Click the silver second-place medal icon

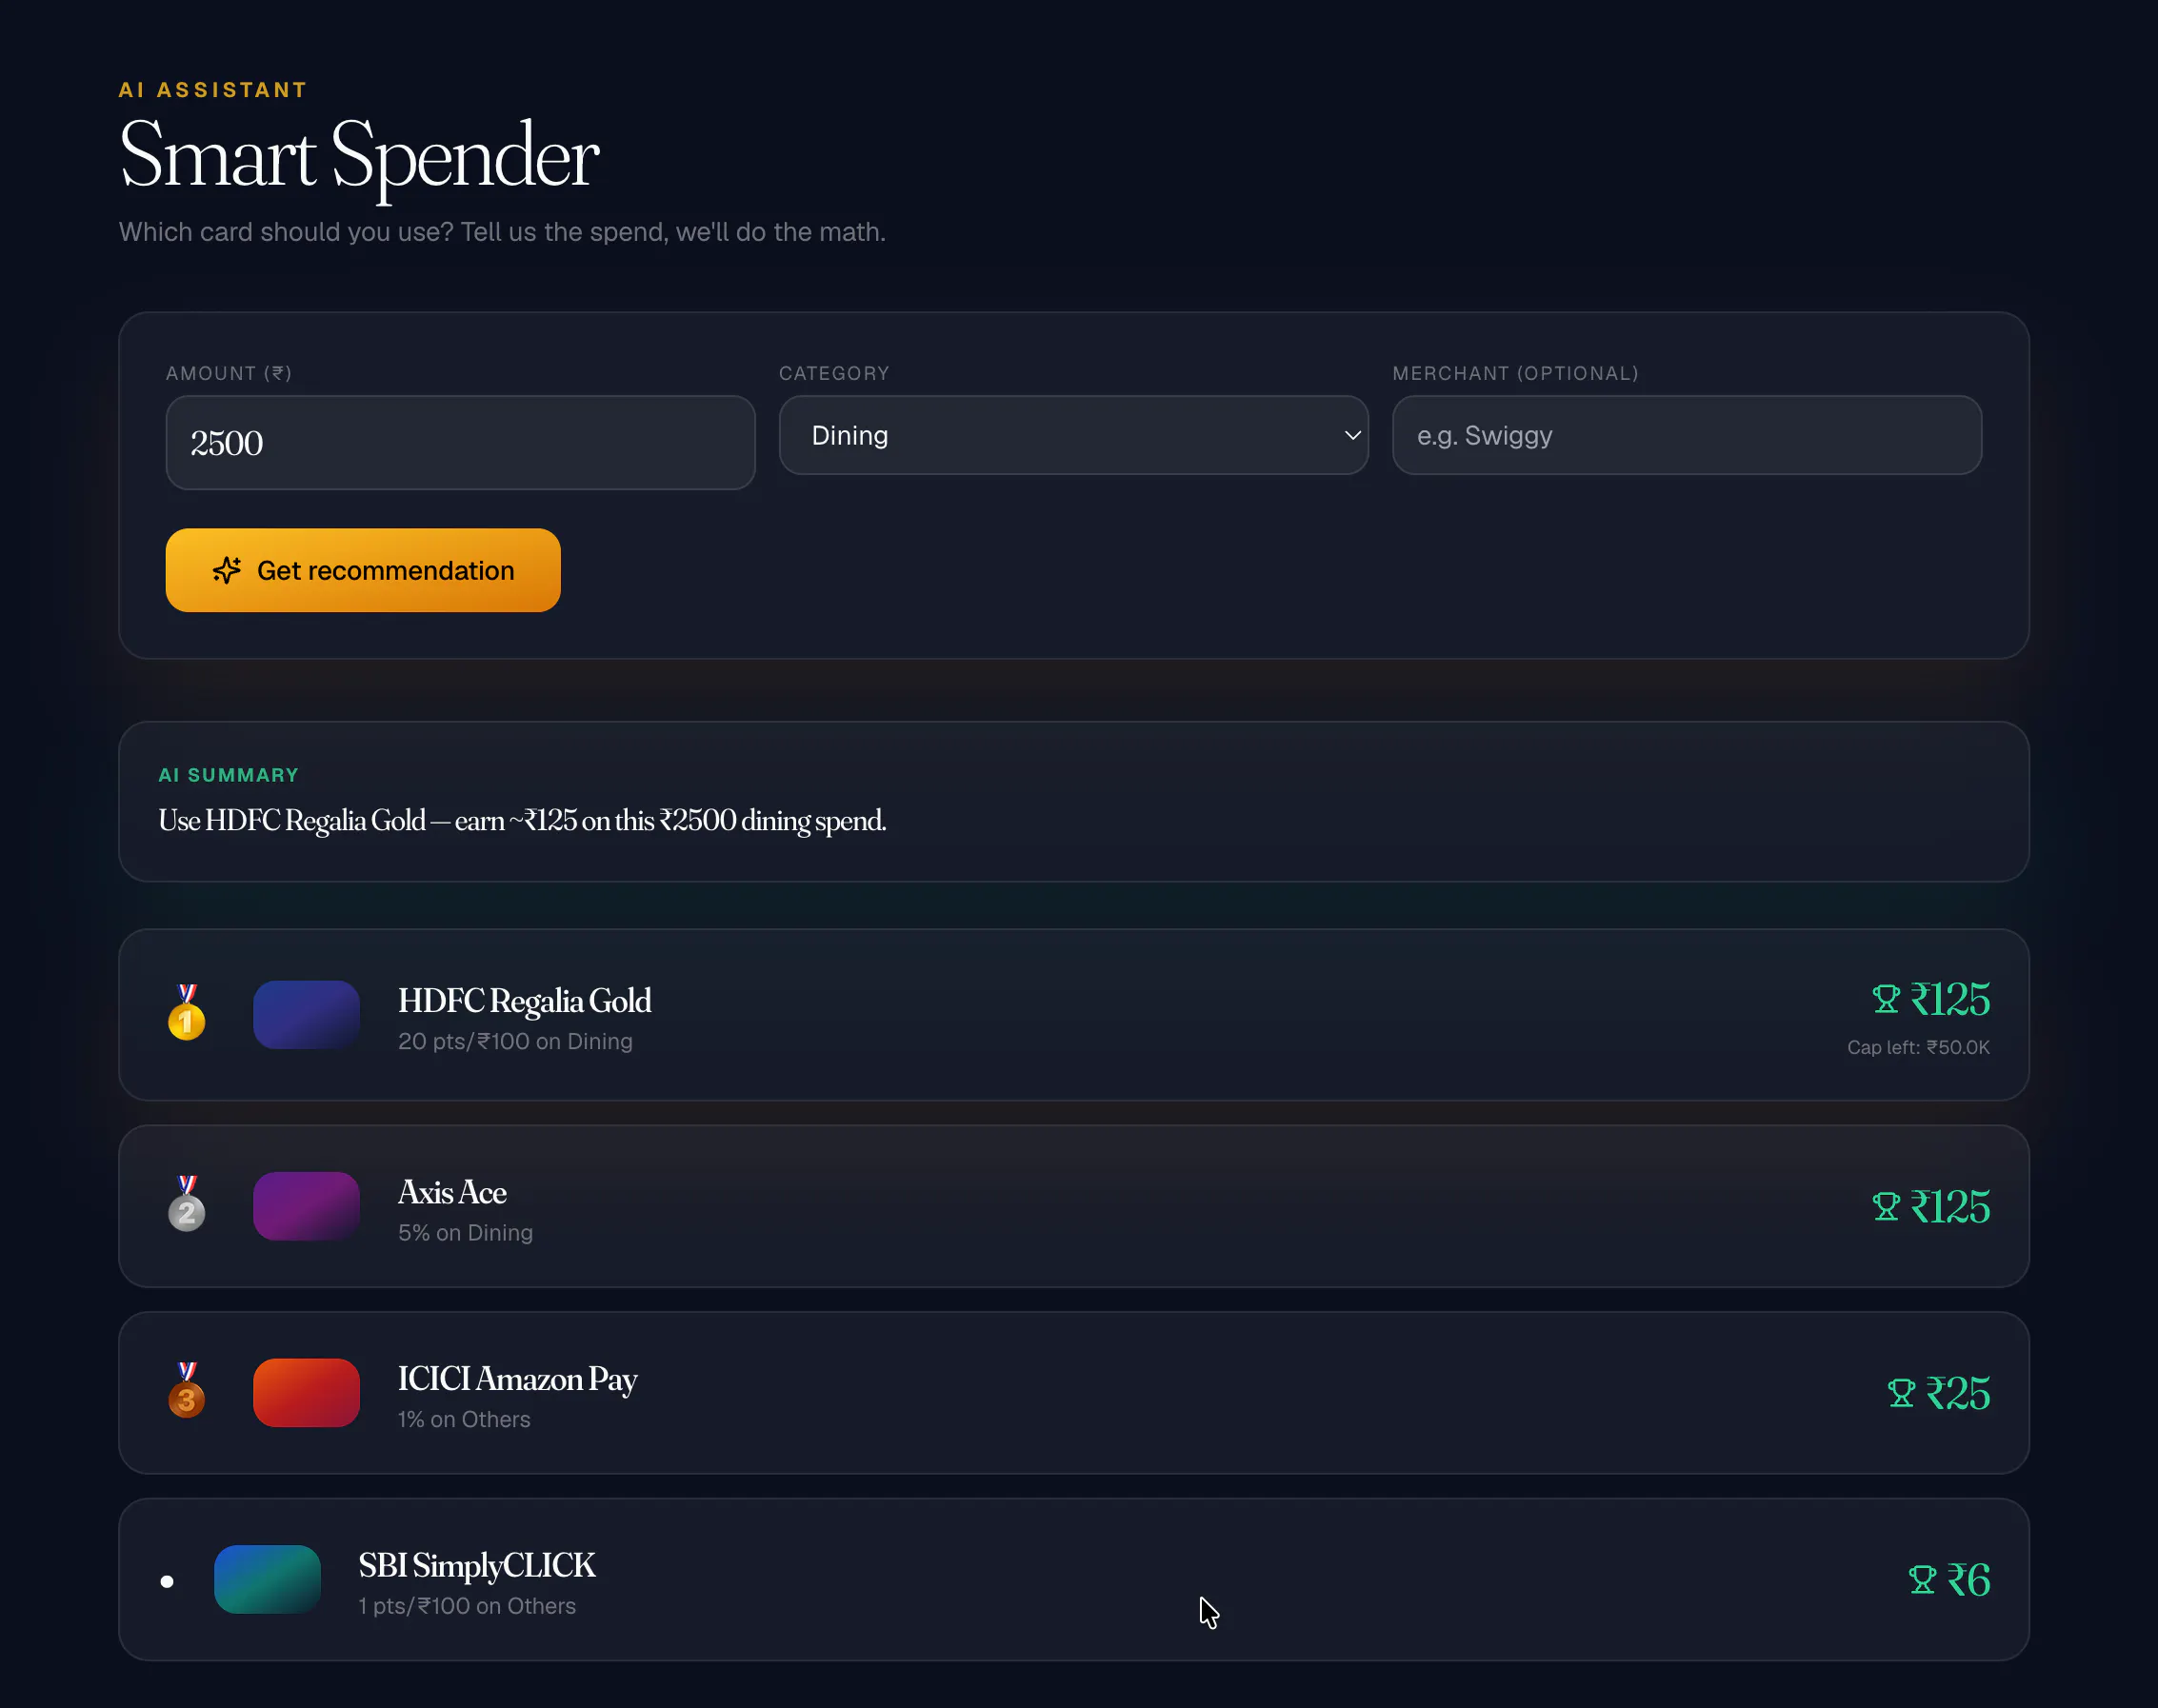coord(187,1204)
